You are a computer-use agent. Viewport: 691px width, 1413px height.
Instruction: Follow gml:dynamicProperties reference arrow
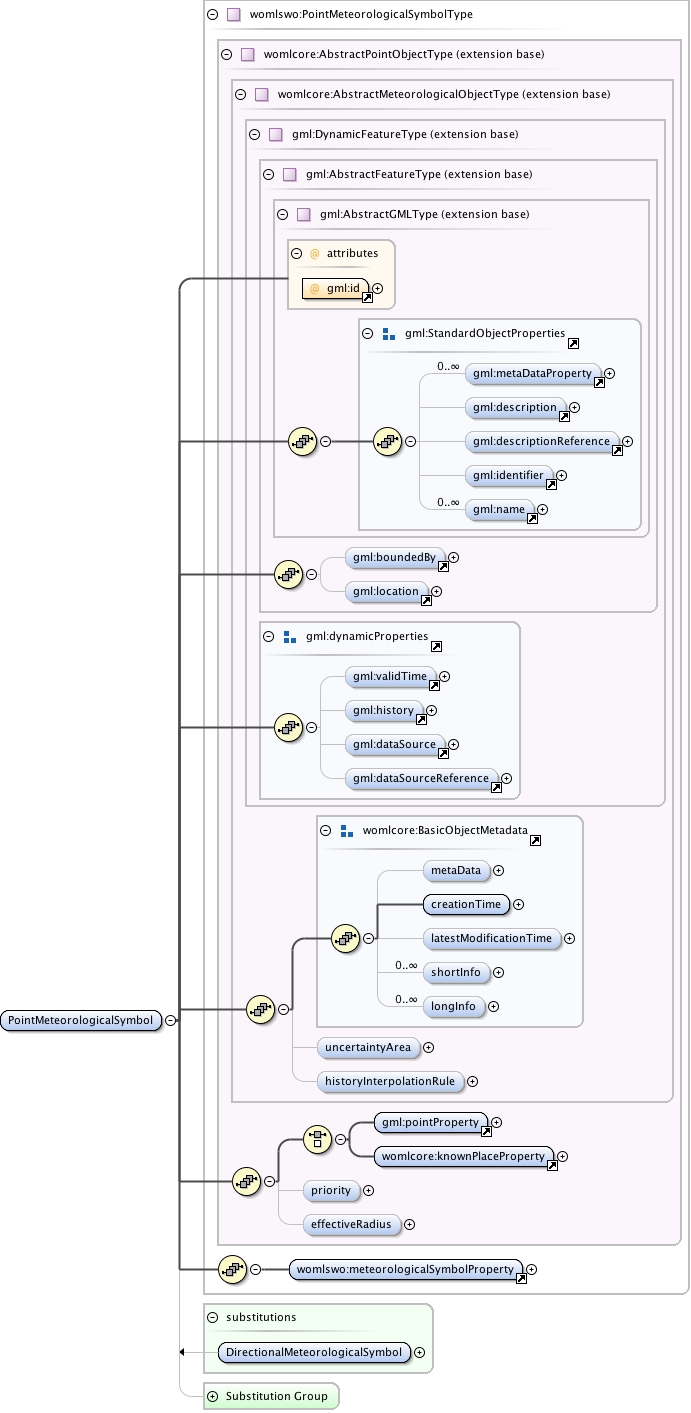click(437, 646)
